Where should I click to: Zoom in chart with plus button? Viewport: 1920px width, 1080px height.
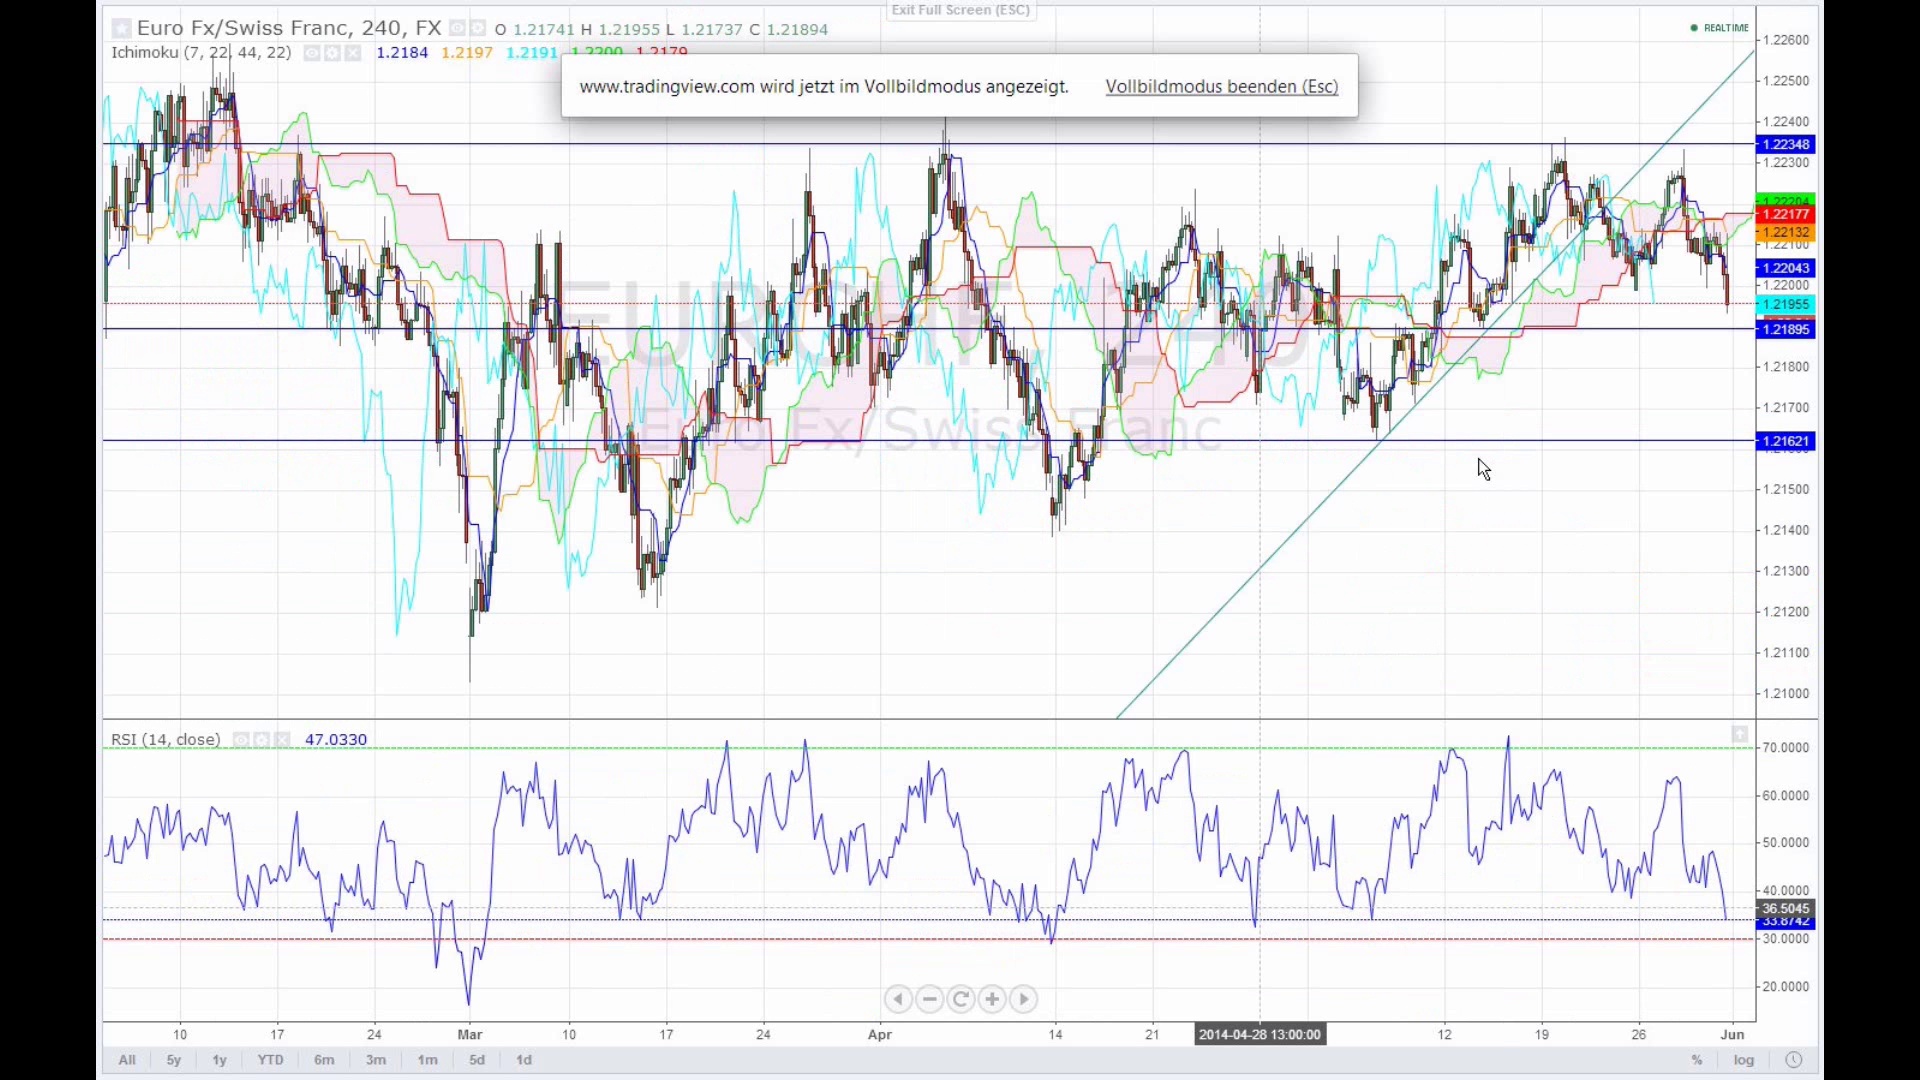click(992, 999)
